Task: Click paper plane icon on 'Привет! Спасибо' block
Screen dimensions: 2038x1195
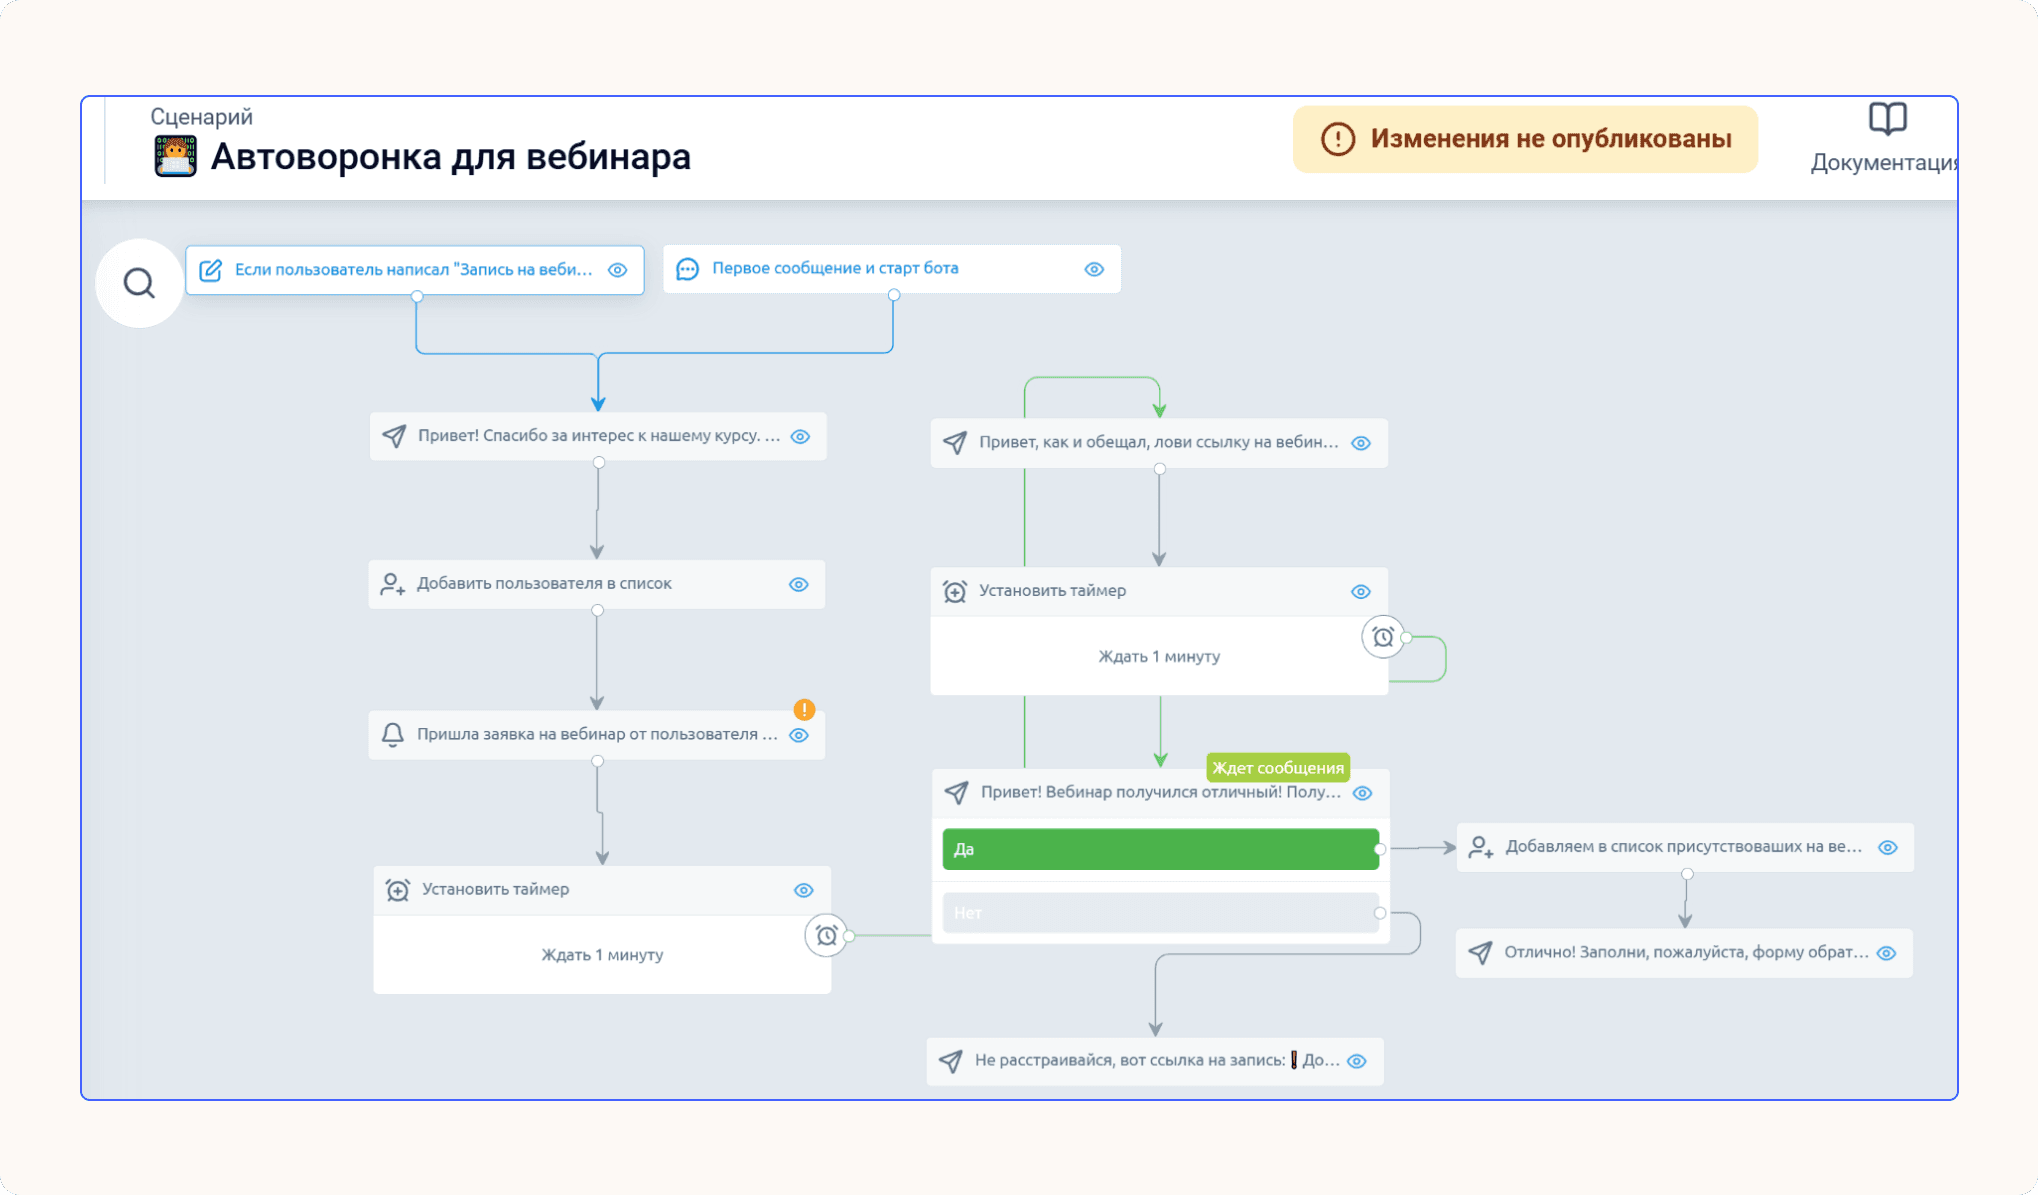Action: [394, 436]
